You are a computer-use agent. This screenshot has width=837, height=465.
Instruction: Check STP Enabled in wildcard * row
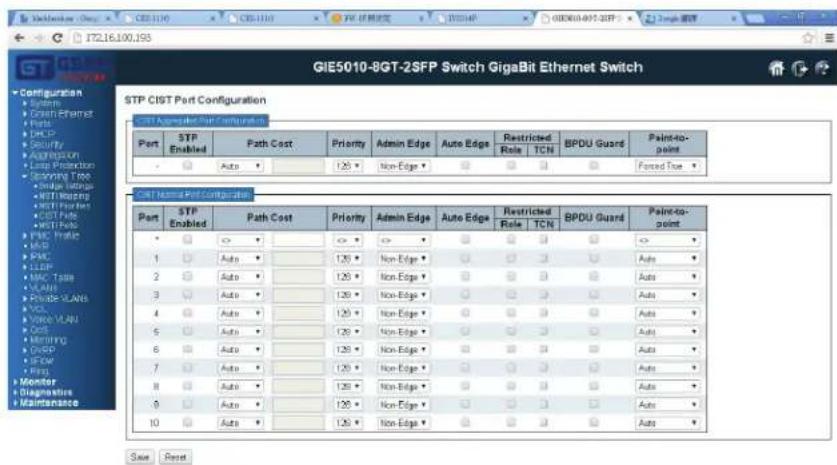(x=187, y=240)
